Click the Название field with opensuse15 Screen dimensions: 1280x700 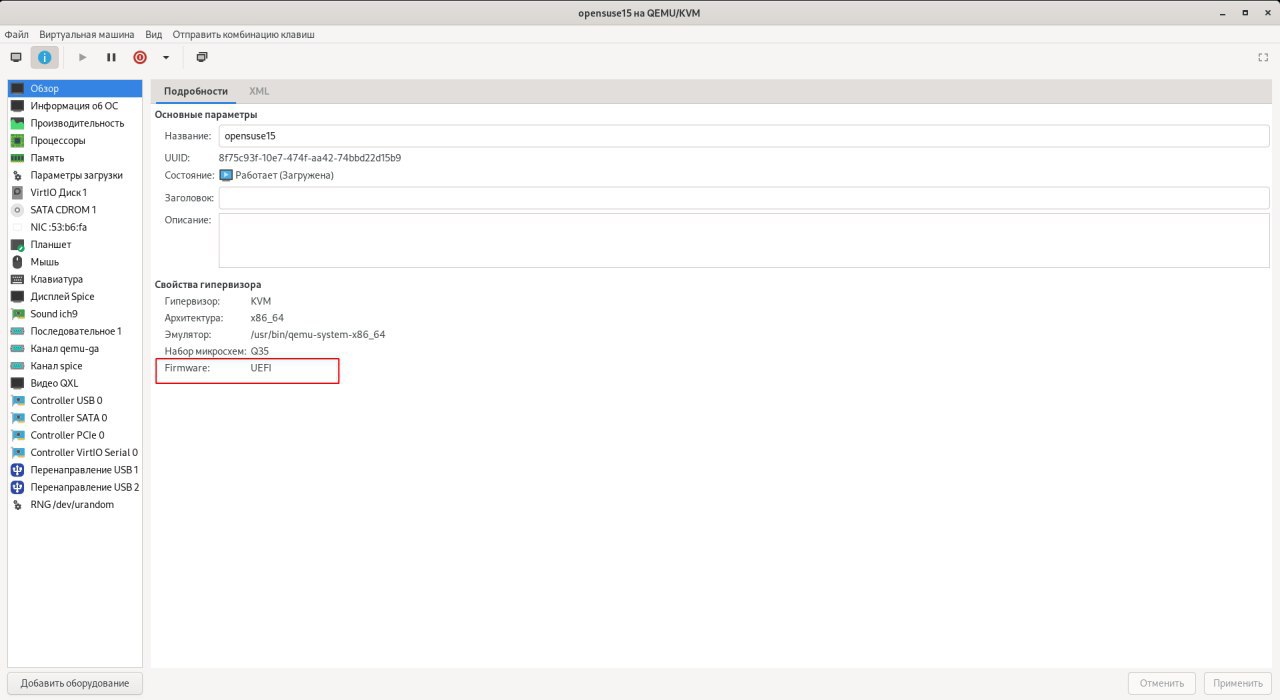coord(744,136)
